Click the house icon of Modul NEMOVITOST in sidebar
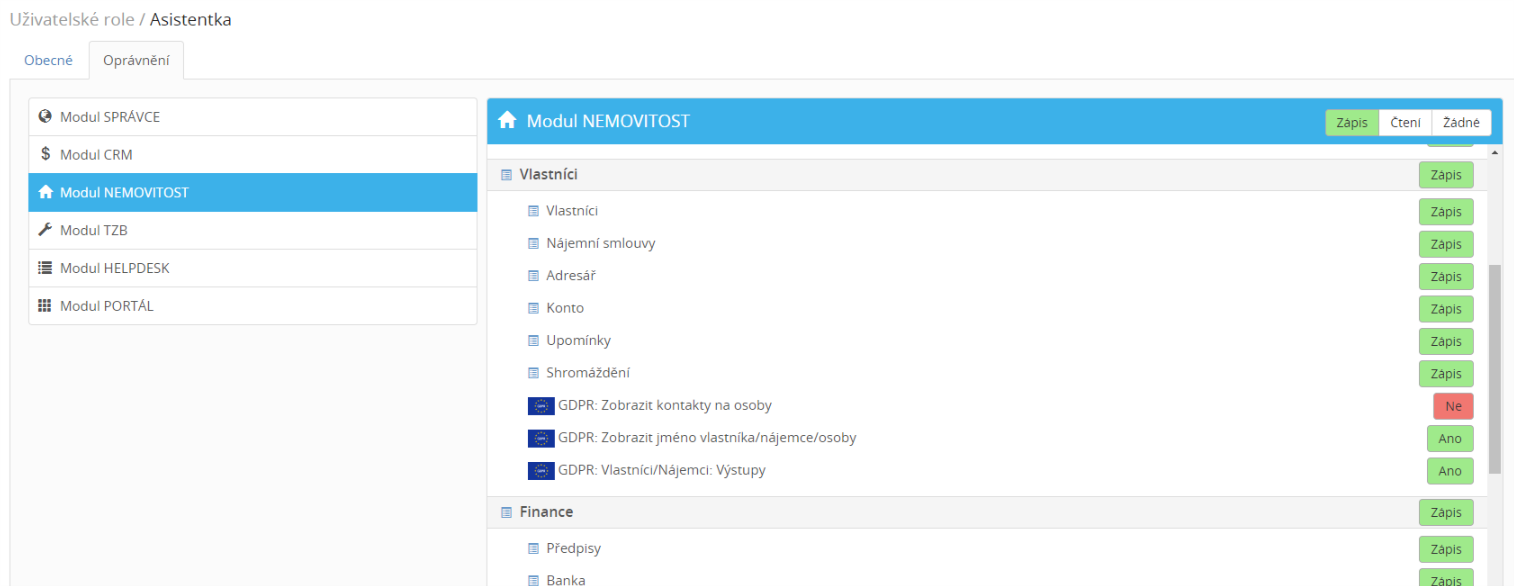The image size is (1514, 586). click(x=45, y=192)
